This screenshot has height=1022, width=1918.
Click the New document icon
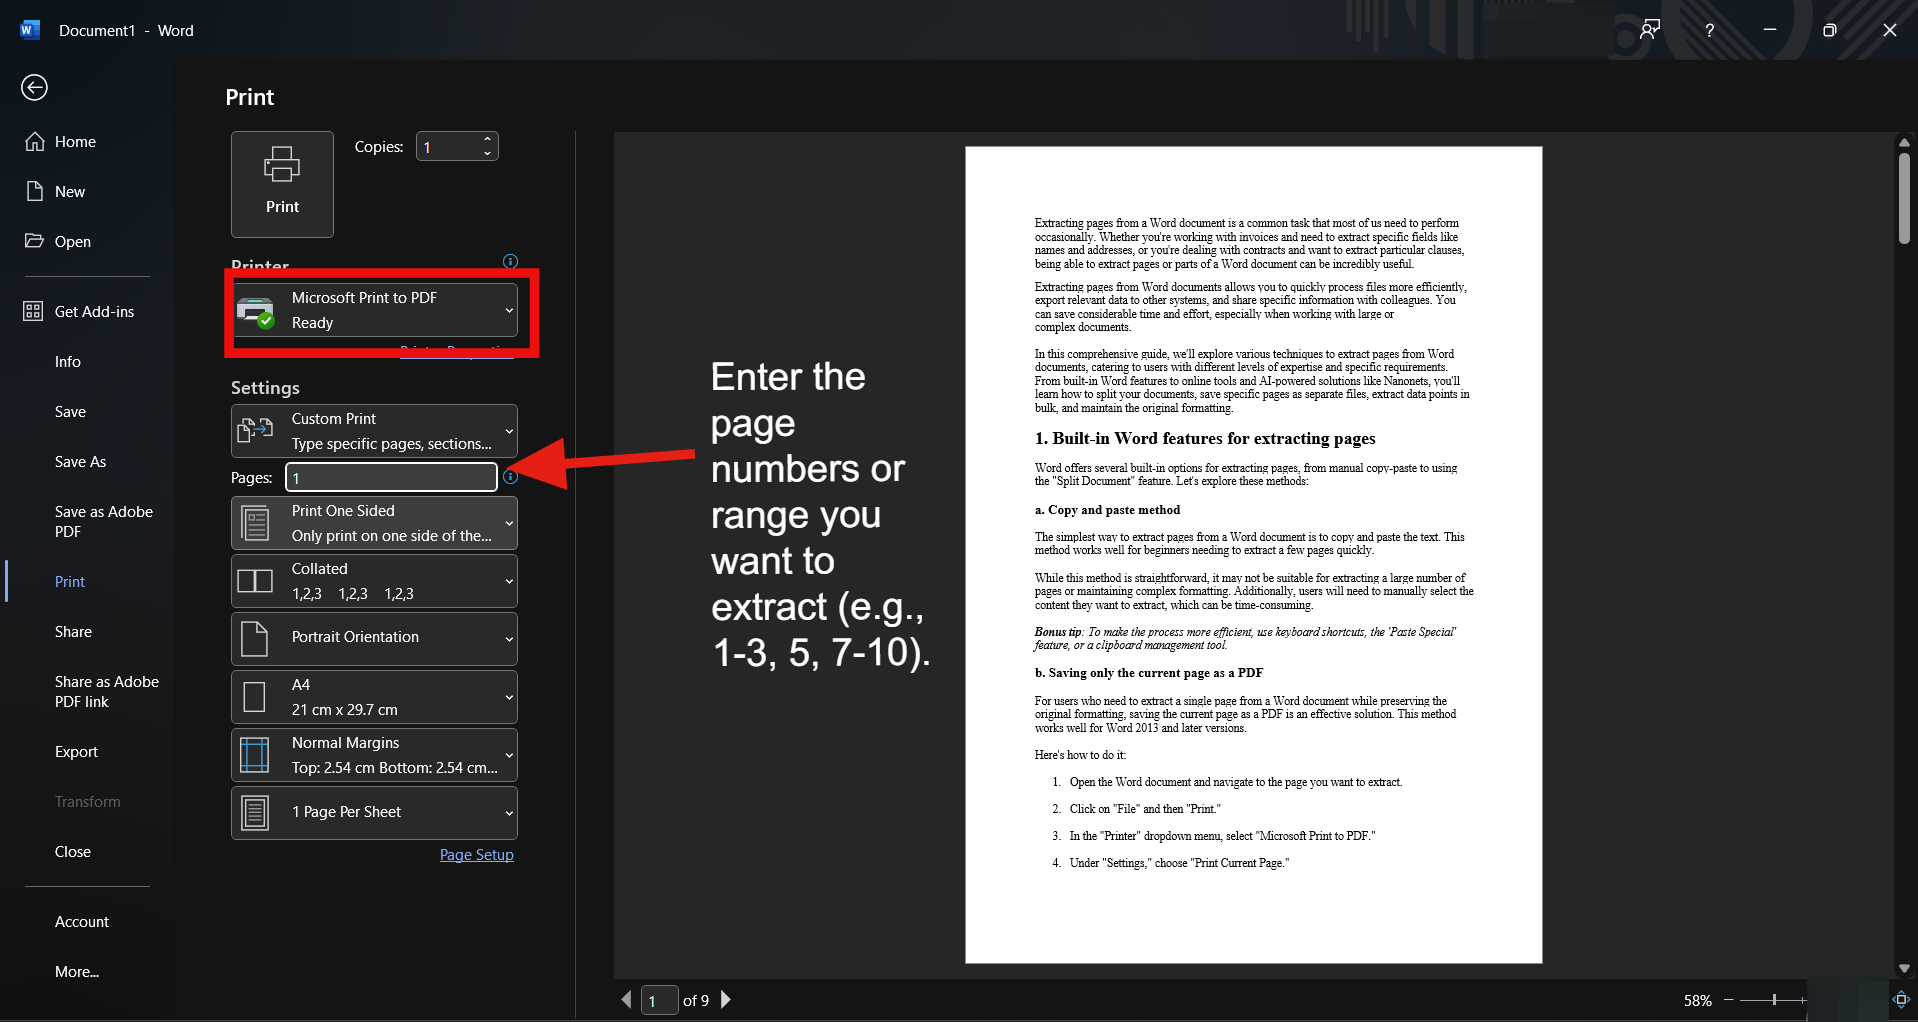pos(34,191)
